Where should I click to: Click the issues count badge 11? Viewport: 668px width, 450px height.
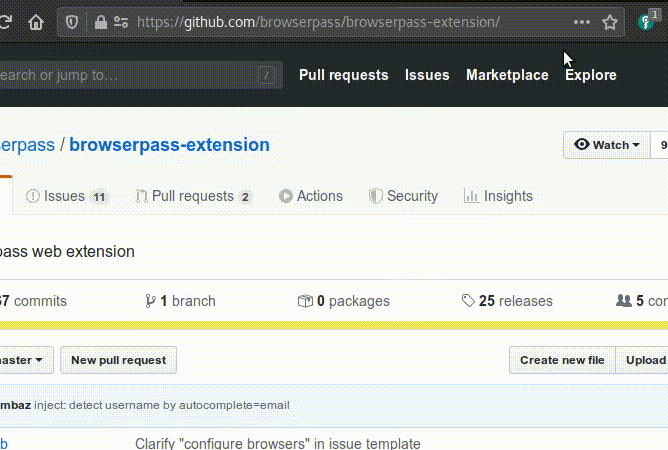tap(99, 197)
